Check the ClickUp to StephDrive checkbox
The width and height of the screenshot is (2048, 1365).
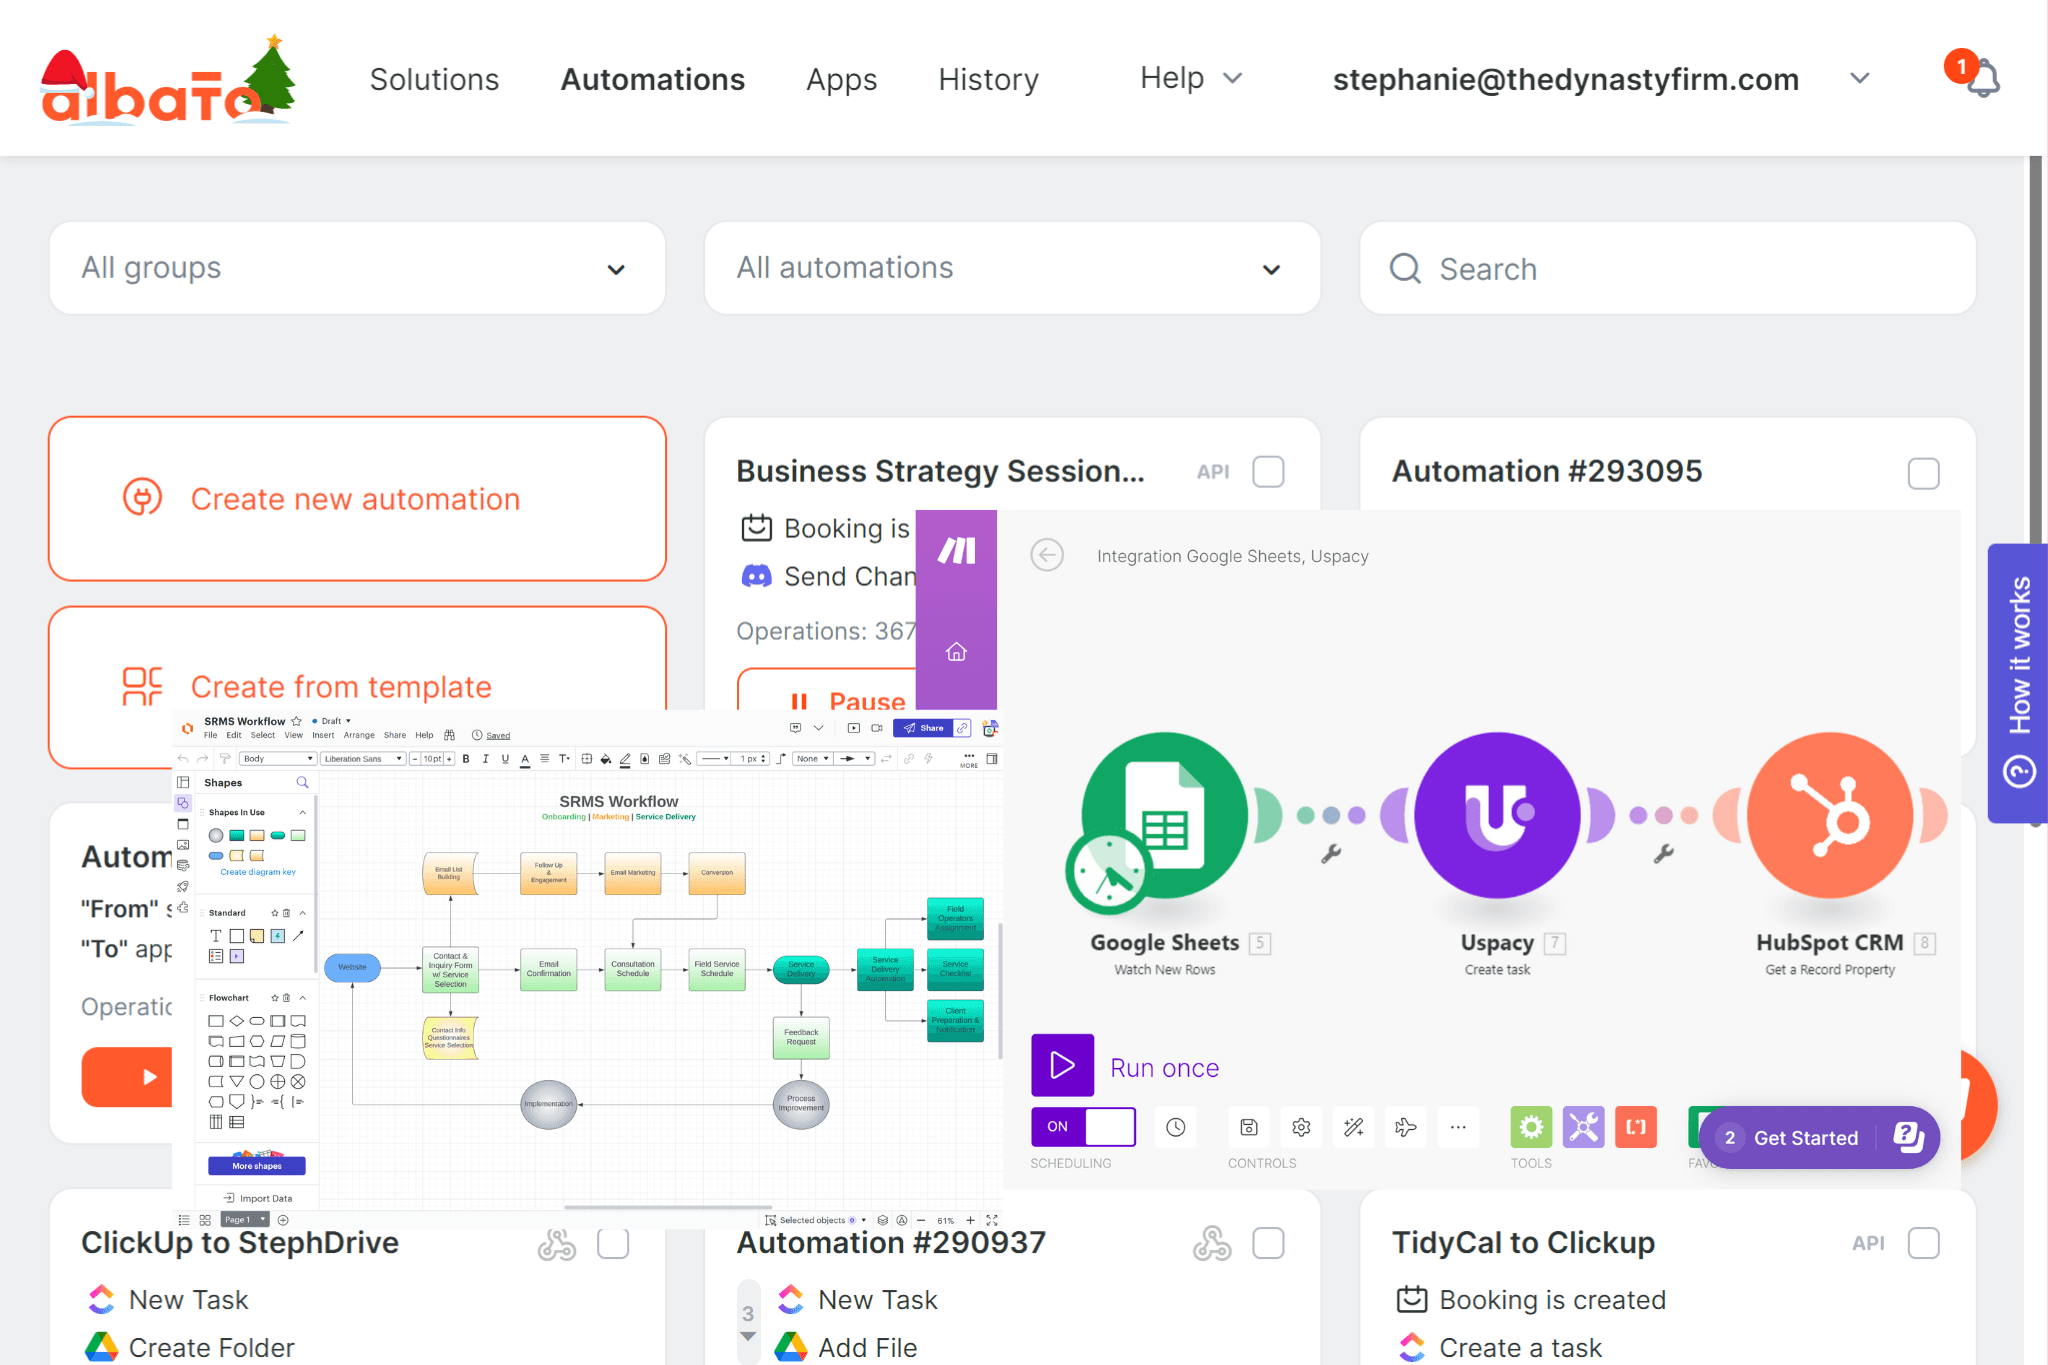[613, 1243]
